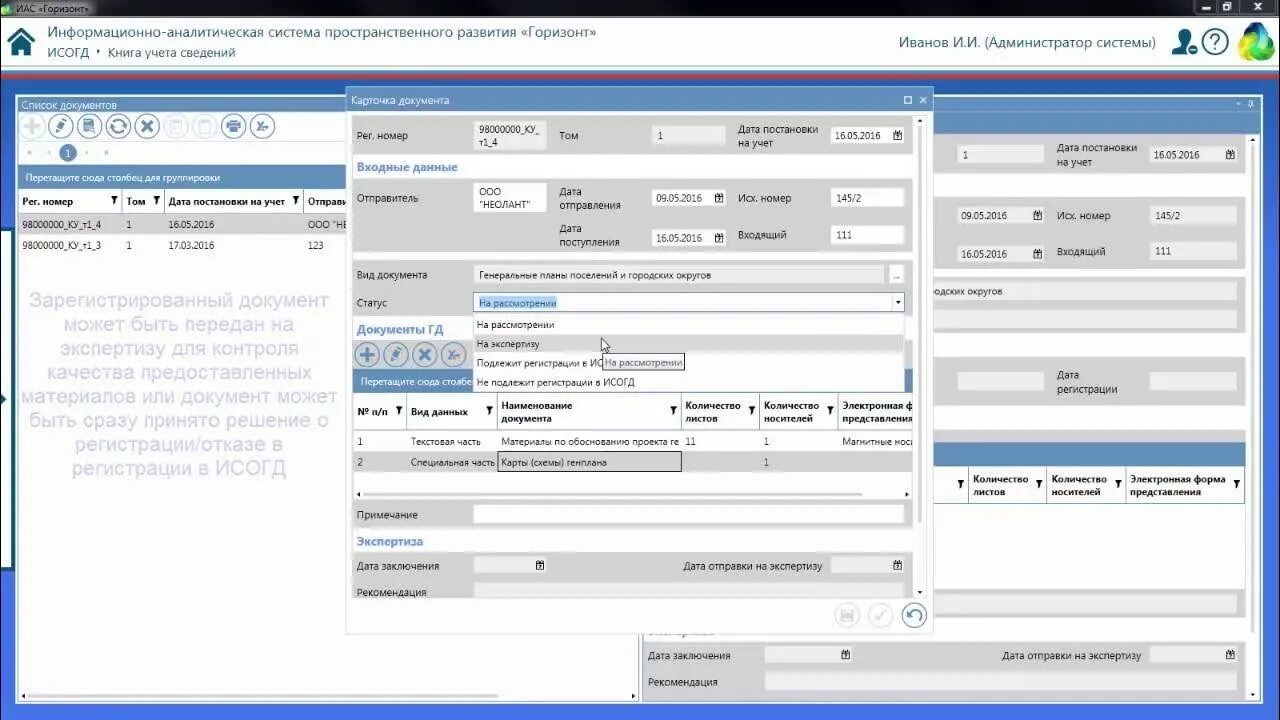The height and width of the screenshot is (720, 1280).
Task: Edit the selected document with pencil icon in Список документов
Action: [x=61, y=126]
